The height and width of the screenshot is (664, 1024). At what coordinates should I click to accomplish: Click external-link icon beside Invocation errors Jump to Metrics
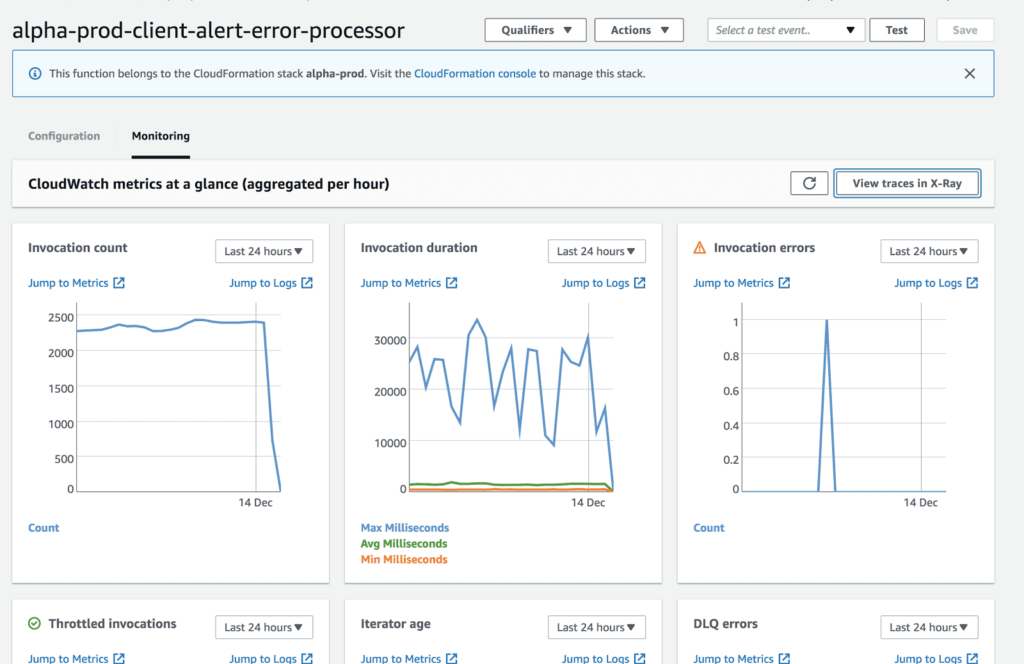784,283
